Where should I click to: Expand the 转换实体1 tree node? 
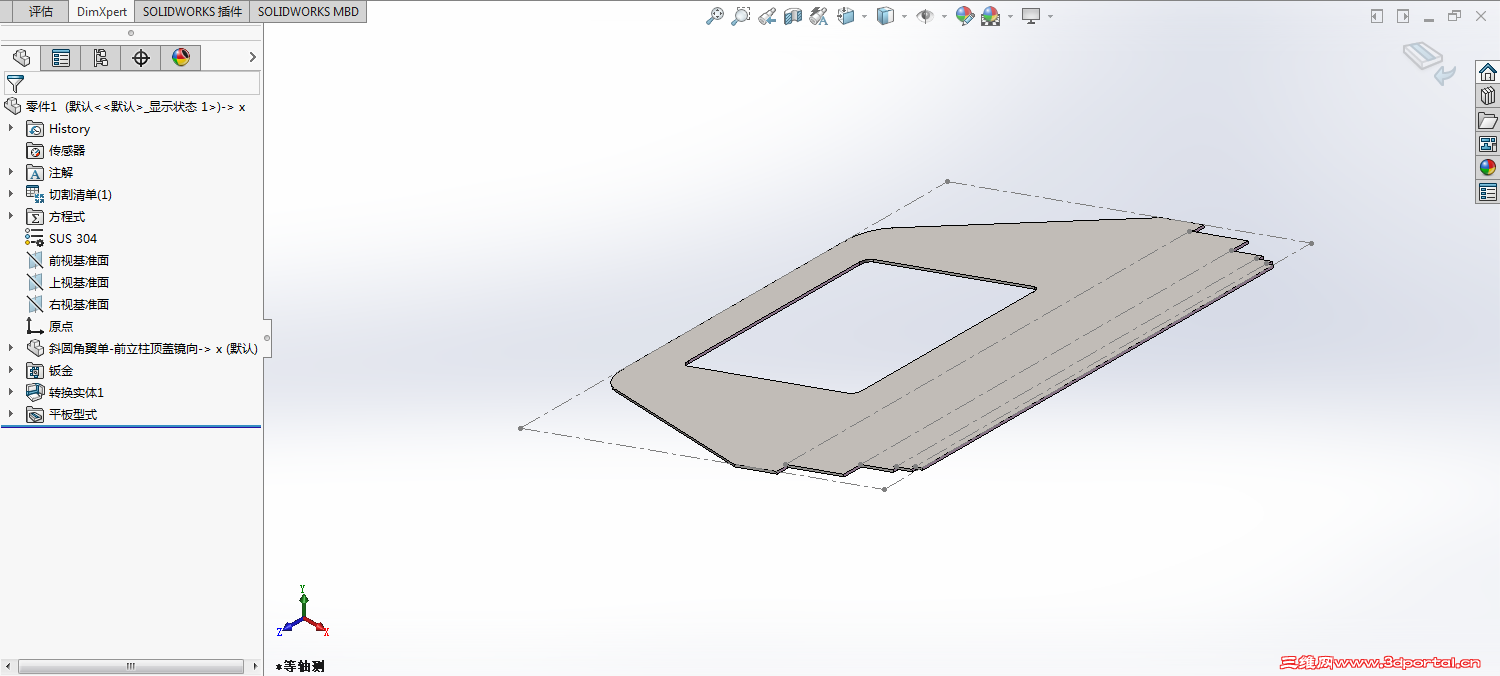[12, 392]
